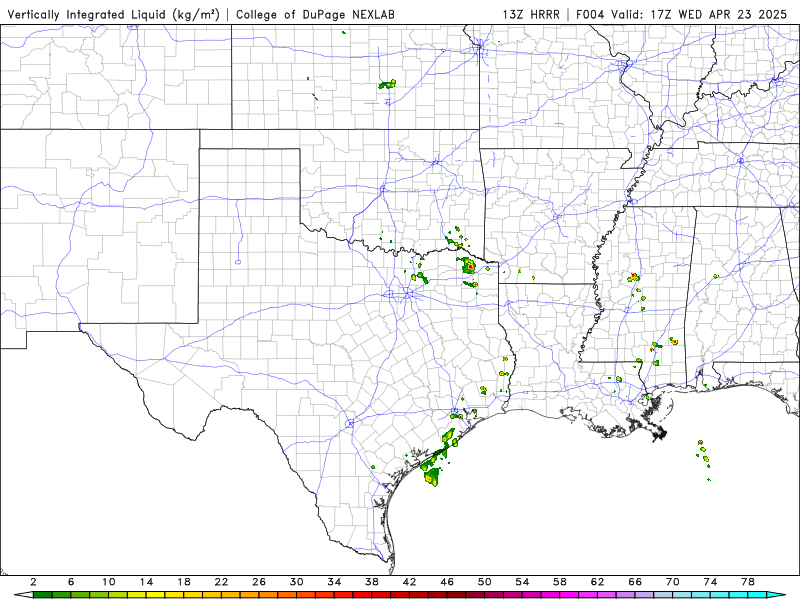Click the "College of DuPage NEXLAB" label

coord(315,14)
